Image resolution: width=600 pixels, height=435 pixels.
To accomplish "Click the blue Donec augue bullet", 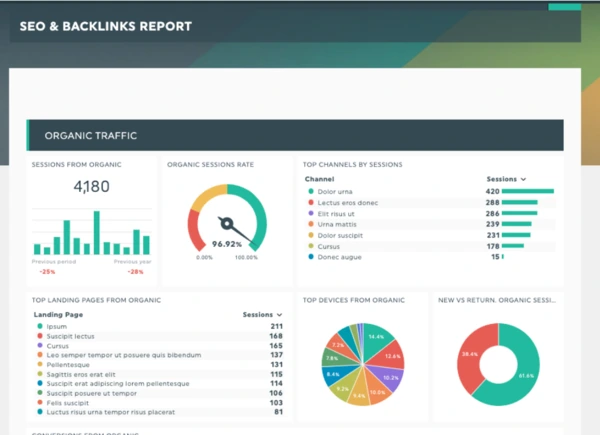I will click(x=311, y=257).
